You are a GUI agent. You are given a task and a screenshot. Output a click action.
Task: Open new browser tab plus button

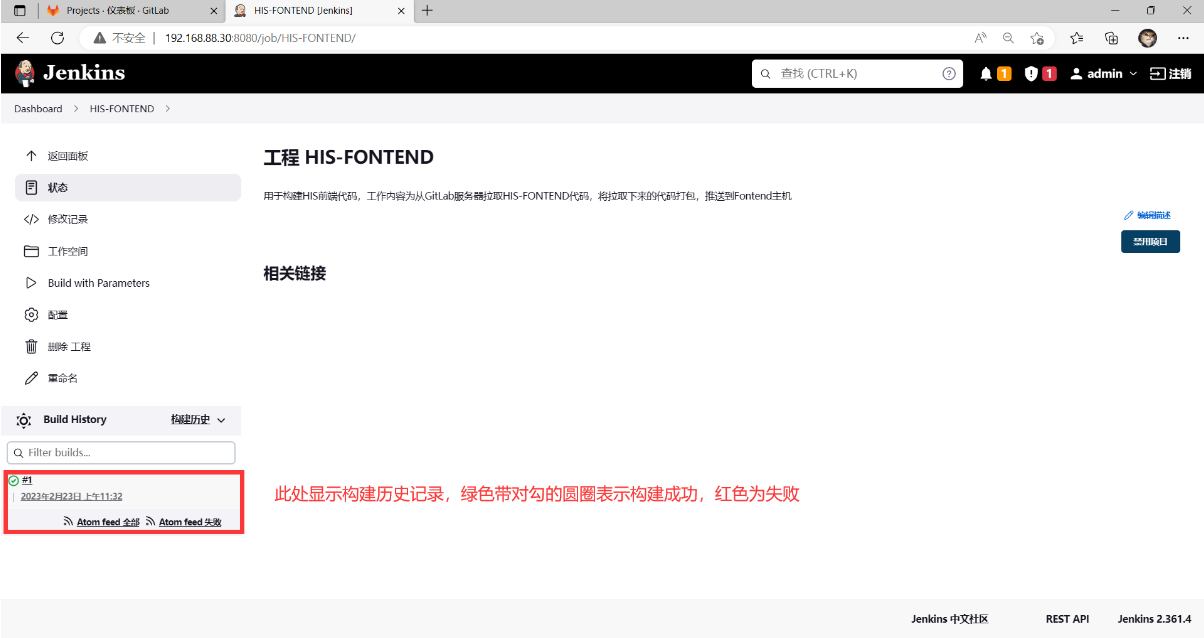tap(427, 10)
